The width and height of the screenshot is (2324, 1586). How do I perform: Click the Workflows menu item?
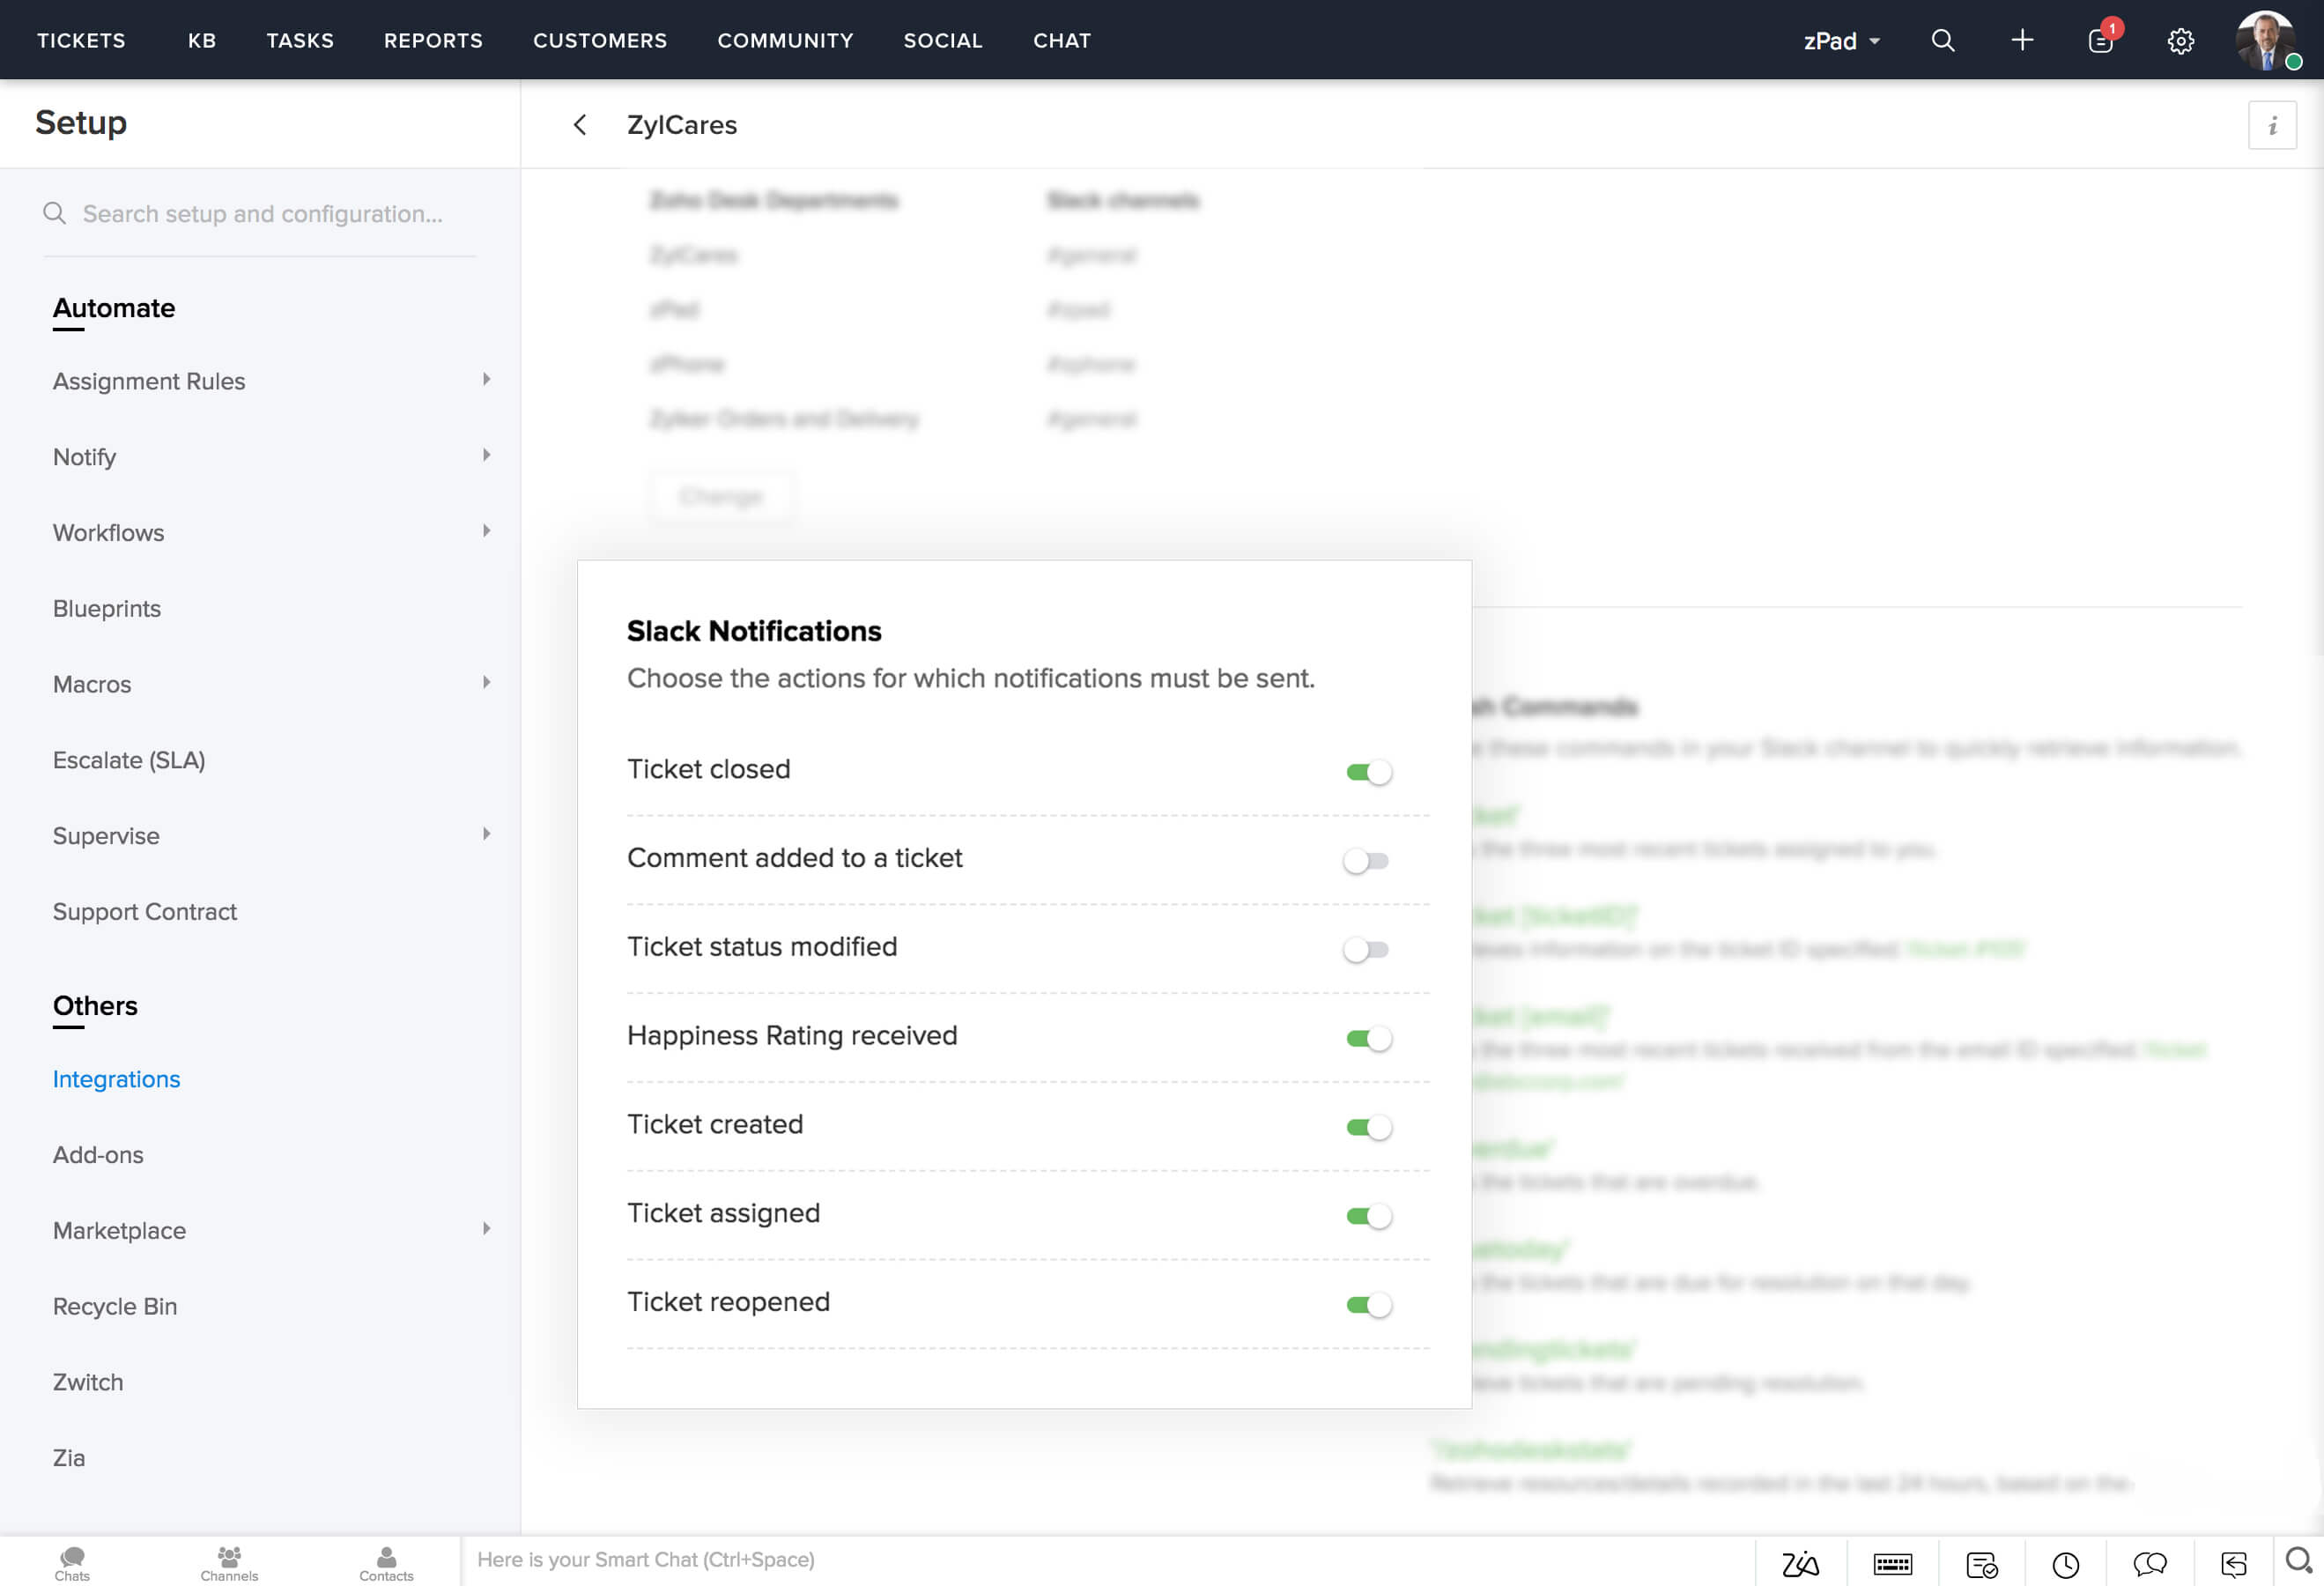pos(107,531)
